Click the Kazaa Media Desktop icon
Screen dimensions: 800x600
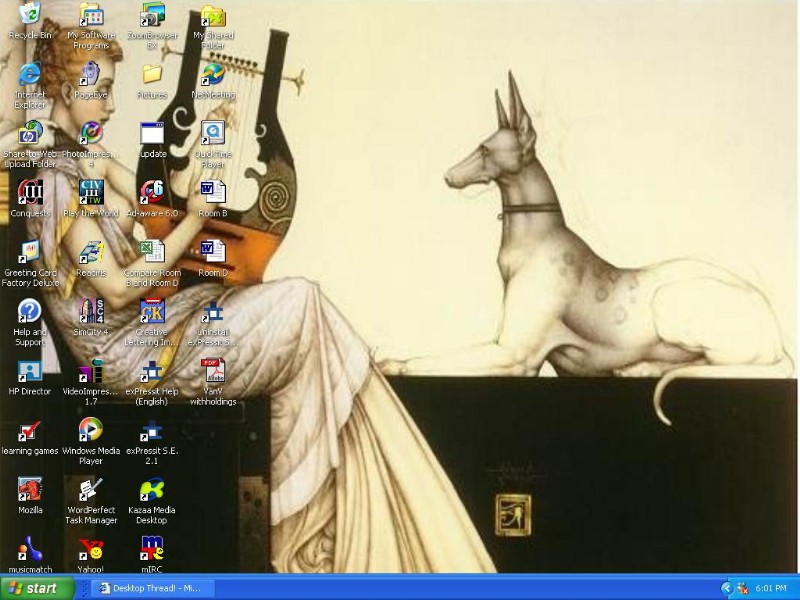coord(152,490)
